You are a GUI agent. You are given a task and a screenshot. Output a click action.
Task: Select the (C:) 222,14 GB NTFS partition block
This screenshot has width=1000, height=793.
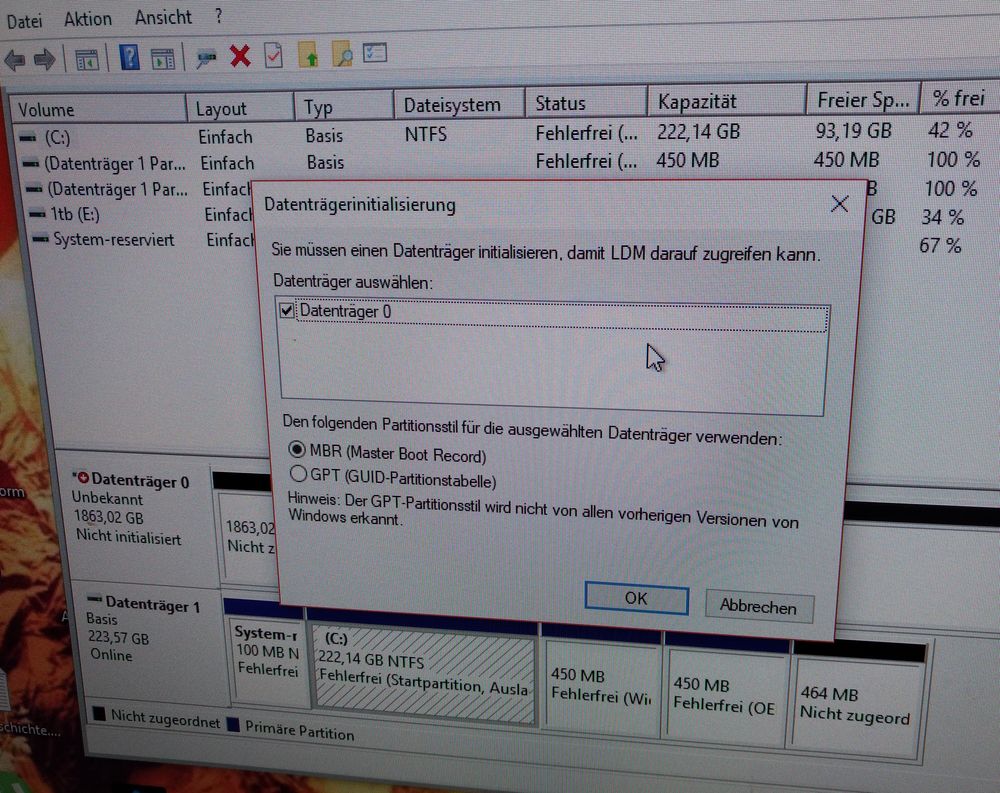pos(424,675)
